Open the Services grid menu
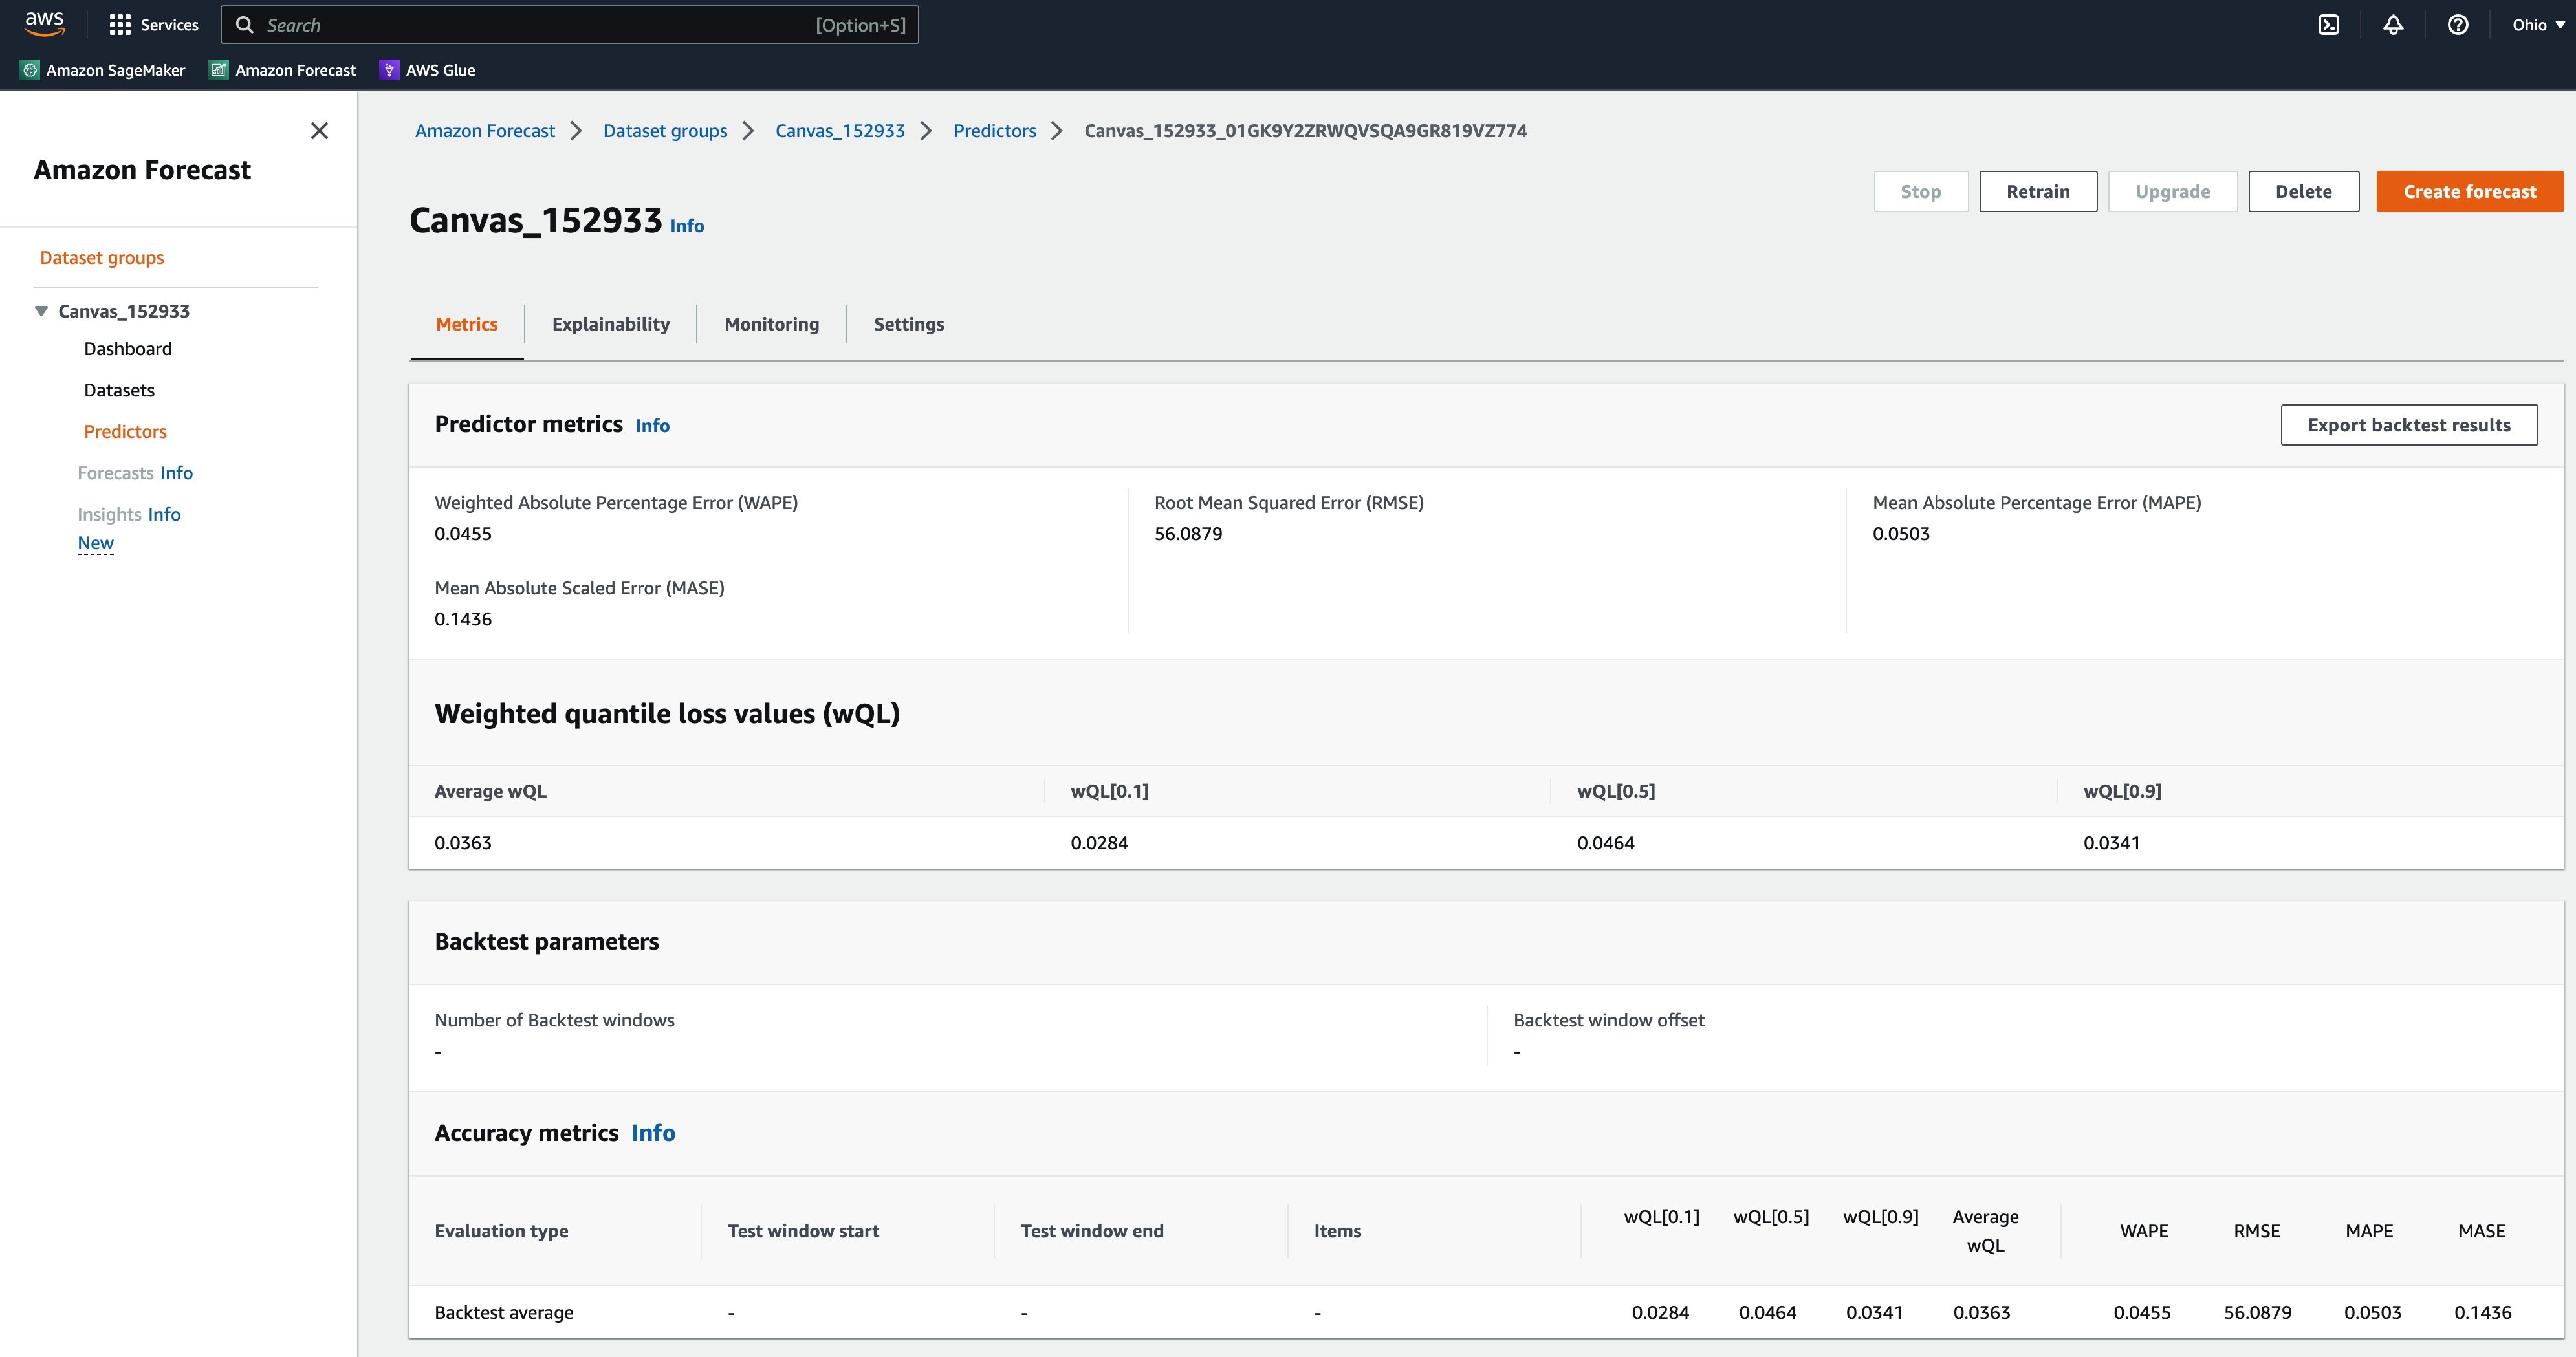The height and width of the screenshot is (1357, 2576). point(153,25)
